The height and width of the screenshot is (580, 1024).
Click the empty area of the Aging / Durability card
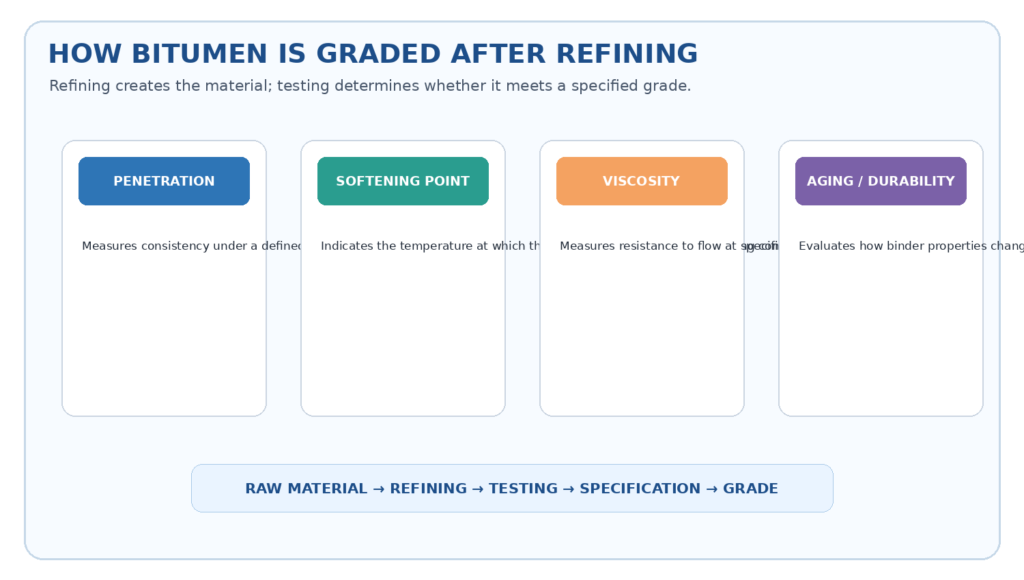(881, 333)
